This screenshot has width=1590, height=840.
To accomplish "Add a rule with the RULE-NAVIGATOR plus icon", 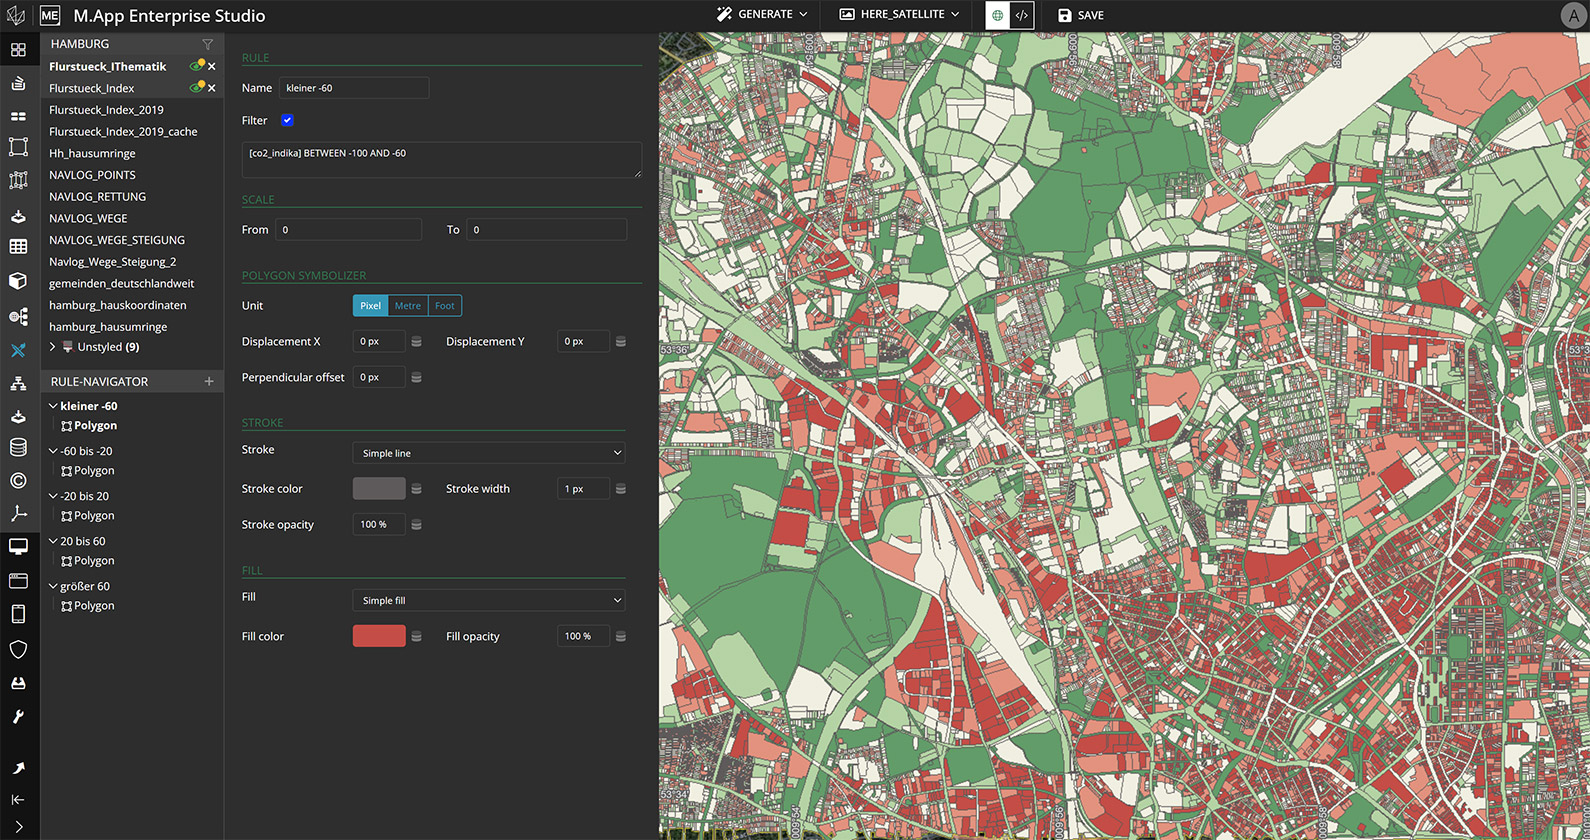I will coord(209,381).
